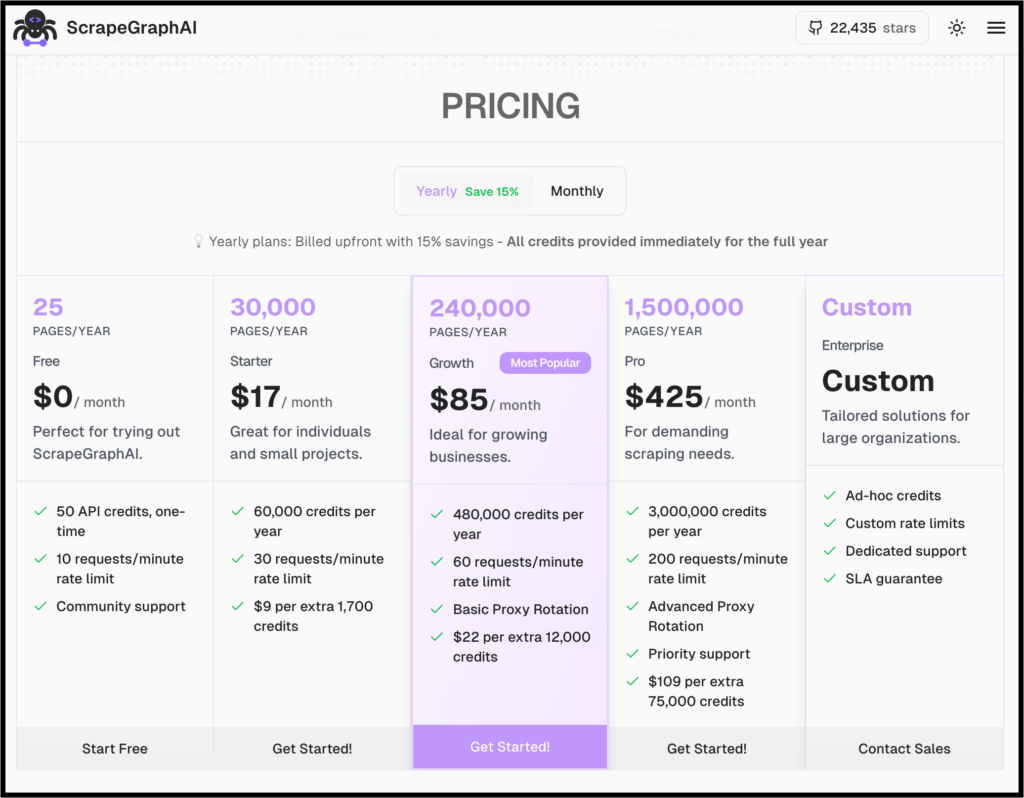Open the hamburger navigation menu

[996, 27]
